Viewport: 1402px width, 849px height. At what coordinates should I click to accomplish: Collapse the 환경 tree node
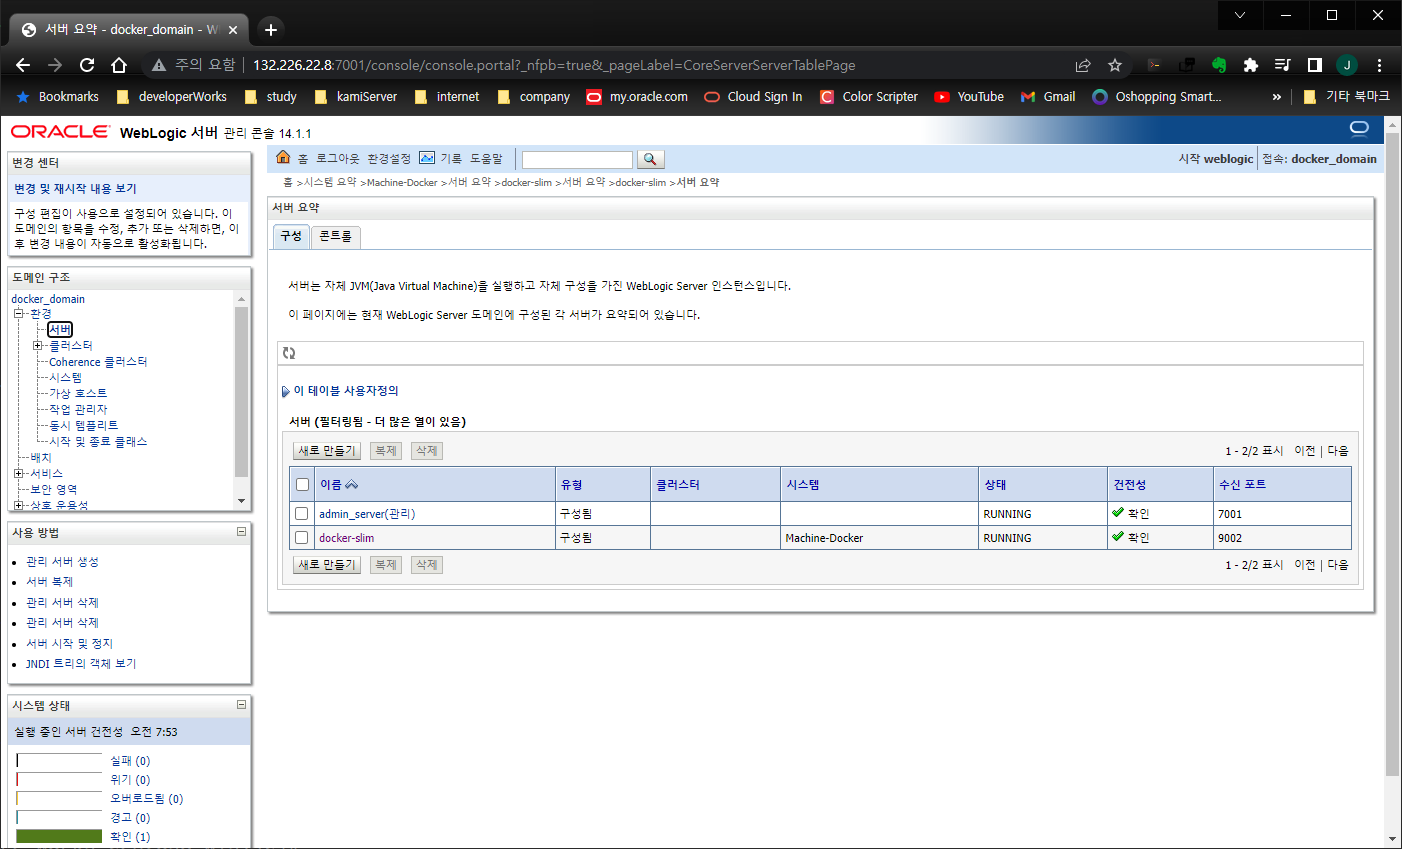[18, 314]
